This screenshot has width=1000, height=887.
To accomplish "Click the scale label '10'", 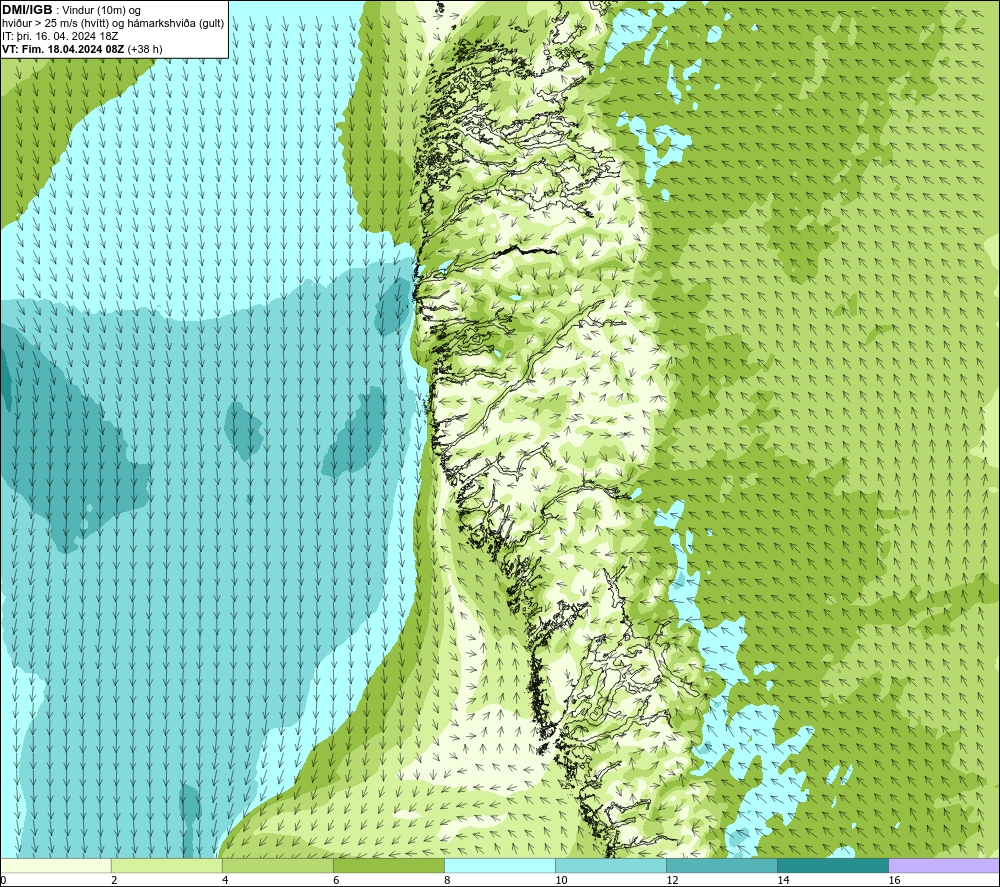I will pyautogui.click(x=561, y=881).
